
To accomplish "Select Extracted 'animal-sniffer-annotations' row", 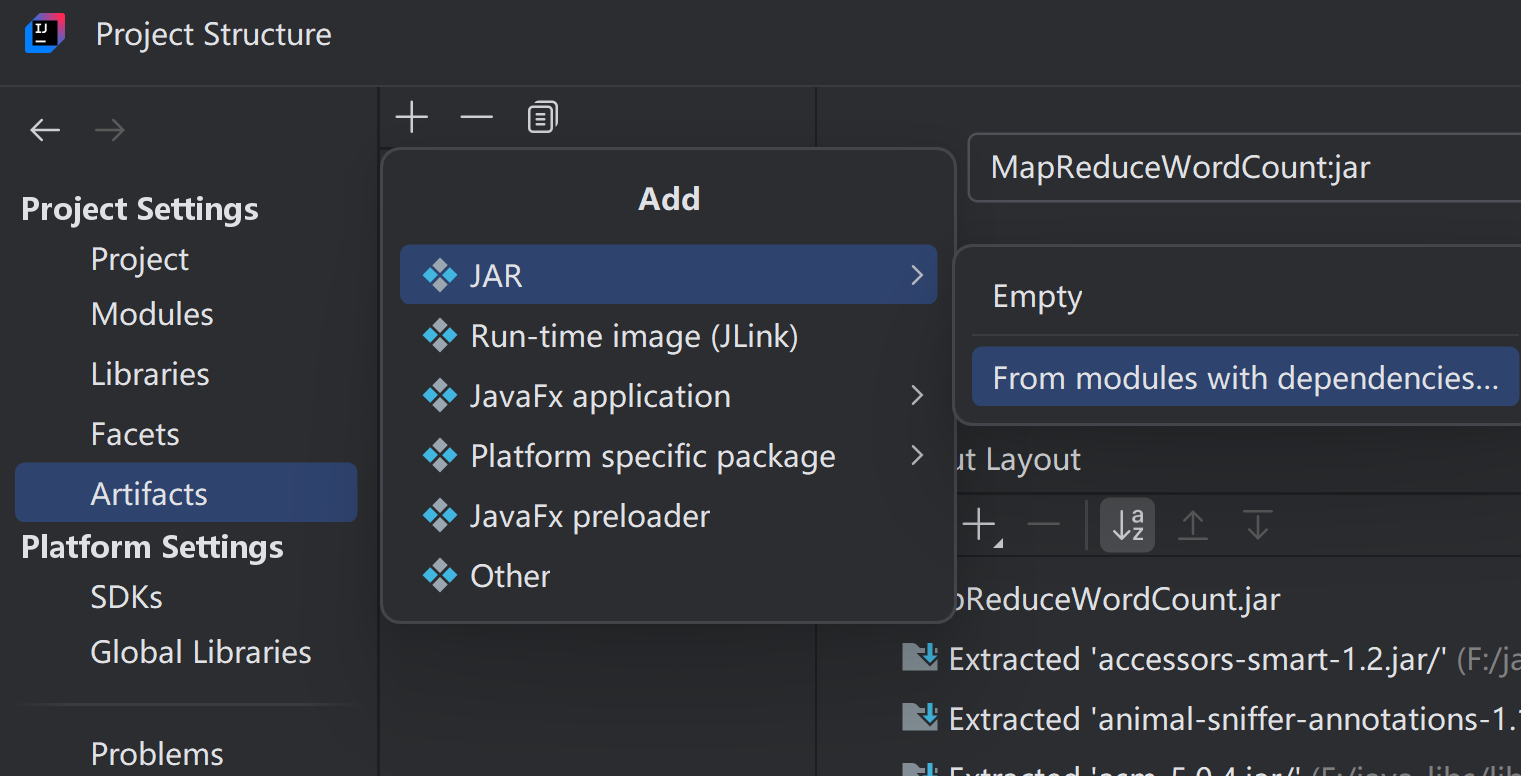I will (x=1210, y=719).
